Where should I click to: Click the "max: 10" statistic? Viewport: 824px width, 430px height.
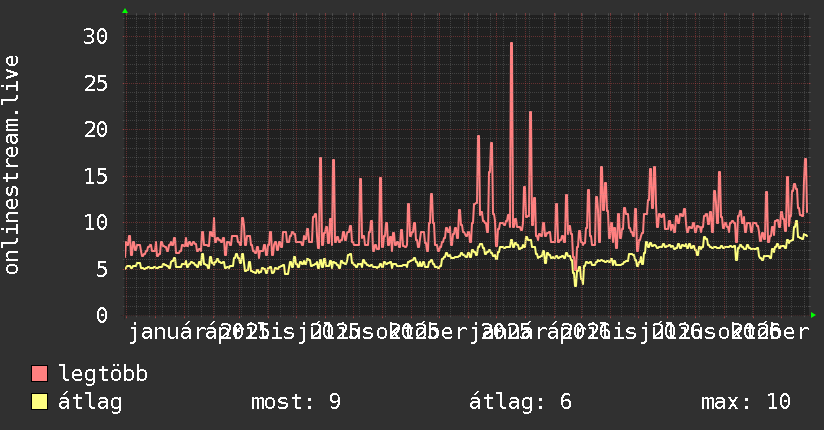(x=746, y=402)
